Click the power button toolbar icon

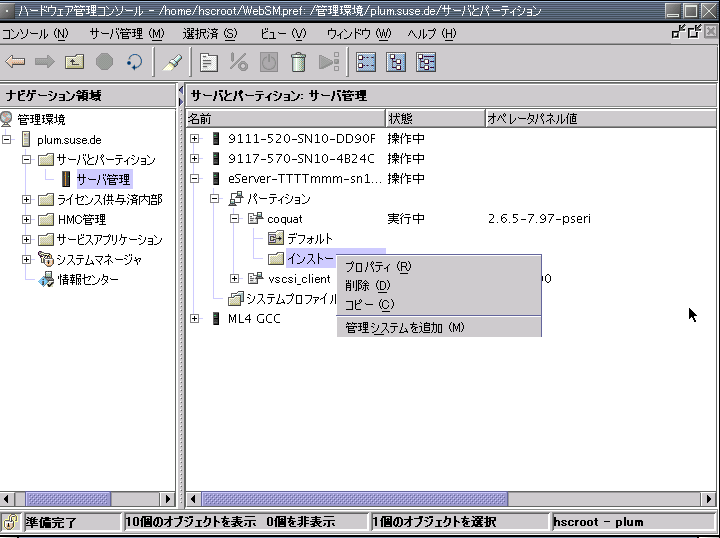click(x=269, y=62)
